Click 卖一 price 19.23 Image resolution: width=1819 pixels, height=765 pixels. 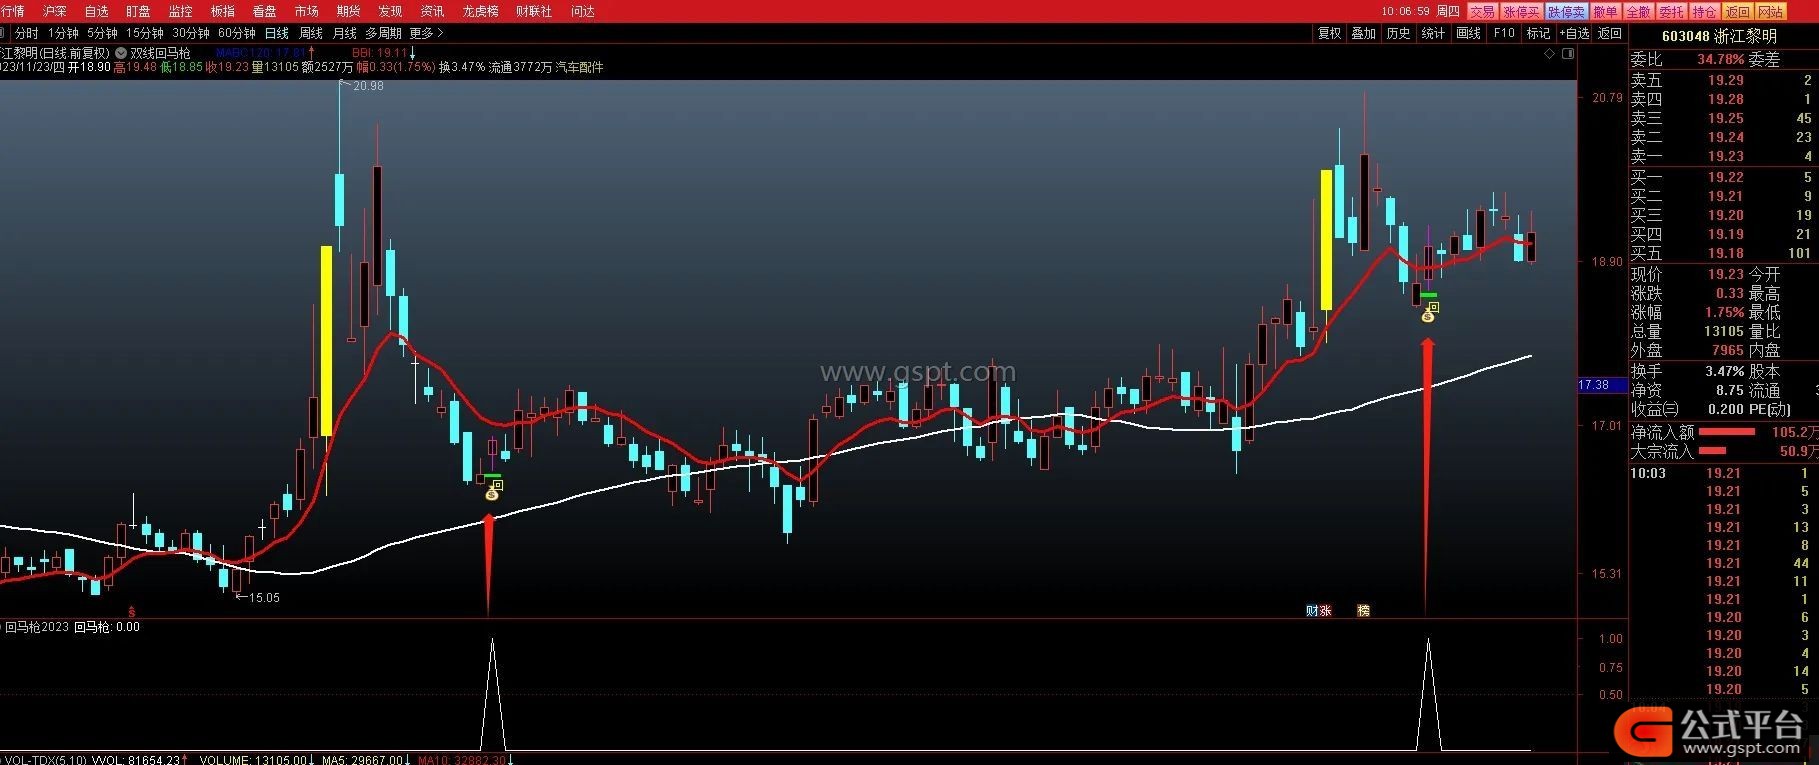(x=1725, y=156)
